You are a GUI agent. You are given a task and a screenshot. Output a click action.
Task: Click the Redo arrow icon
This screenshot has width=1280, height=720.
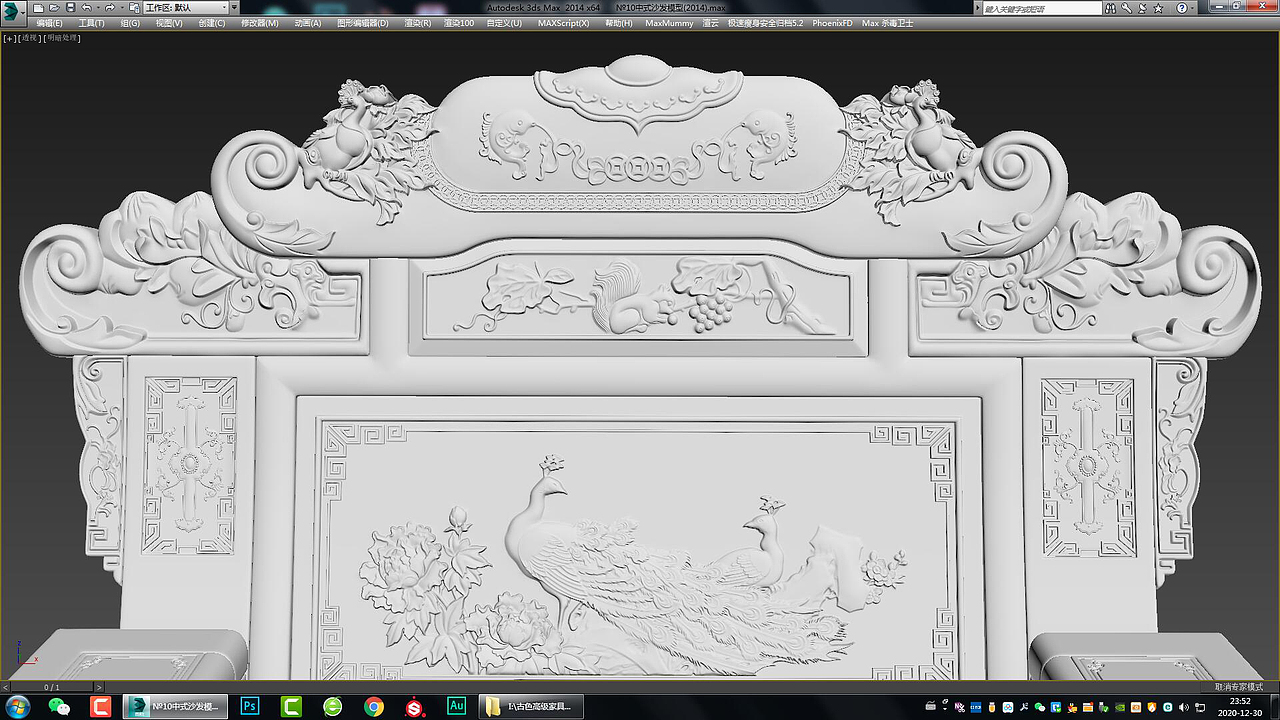110,8
